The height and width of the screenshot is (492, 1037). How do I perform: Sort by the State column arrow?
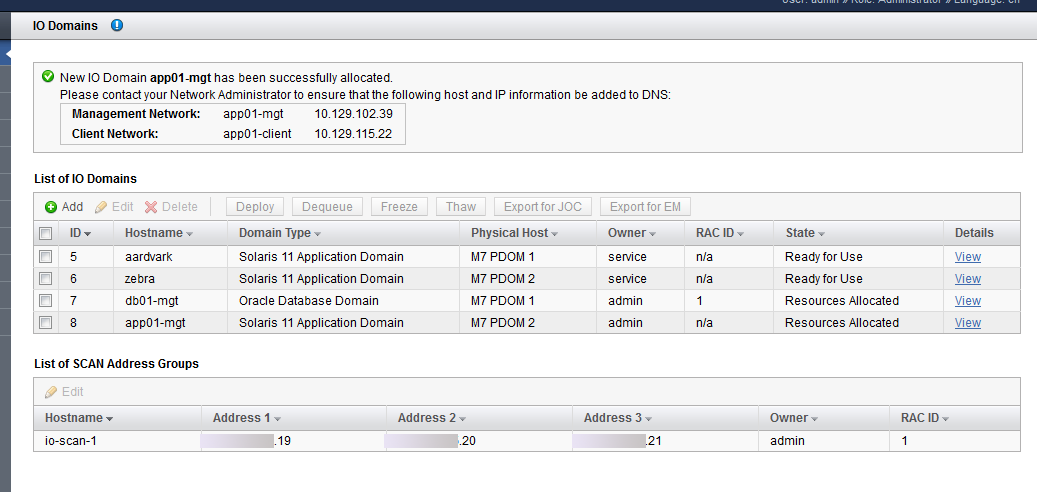821,234
